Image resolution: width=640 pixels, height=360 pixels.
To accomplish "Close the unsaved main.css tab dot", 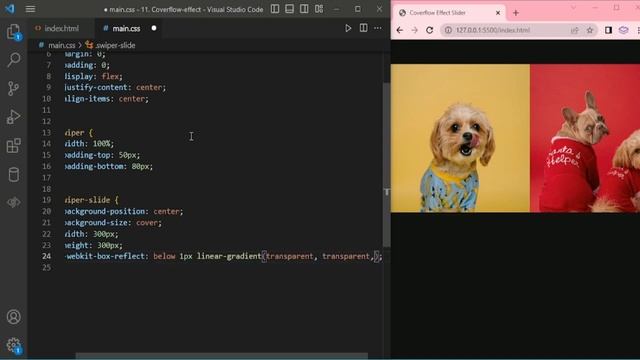I will [154, 28].
